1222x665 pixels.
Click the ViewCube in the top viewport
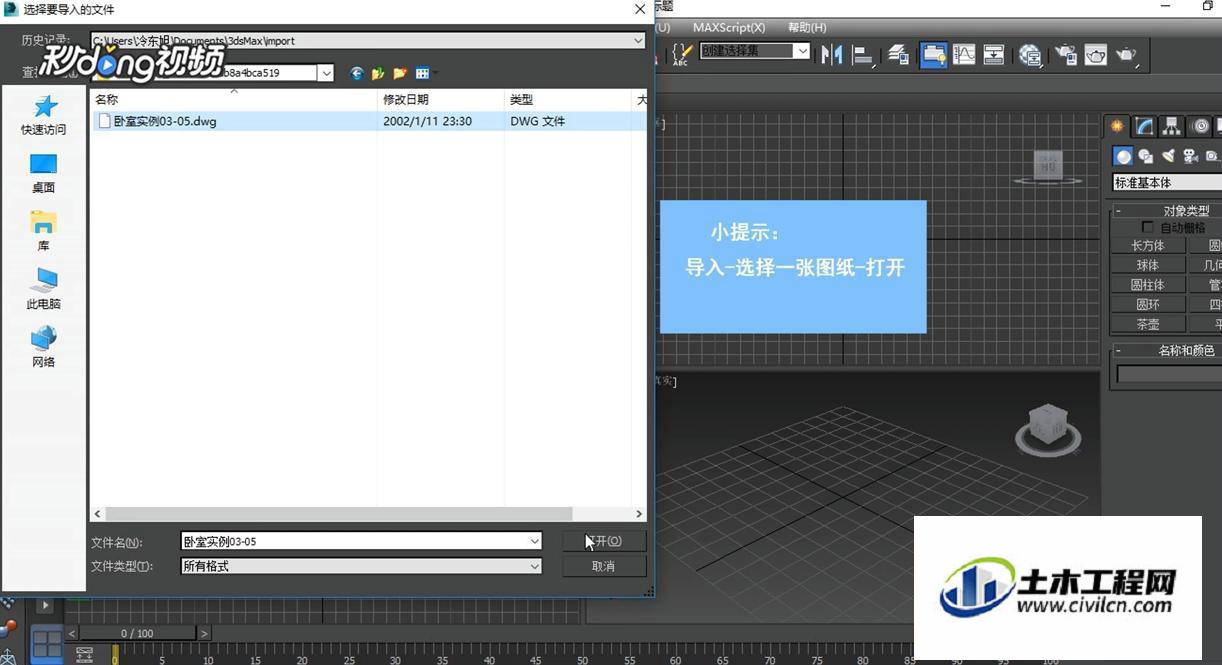coord(1048,167)
